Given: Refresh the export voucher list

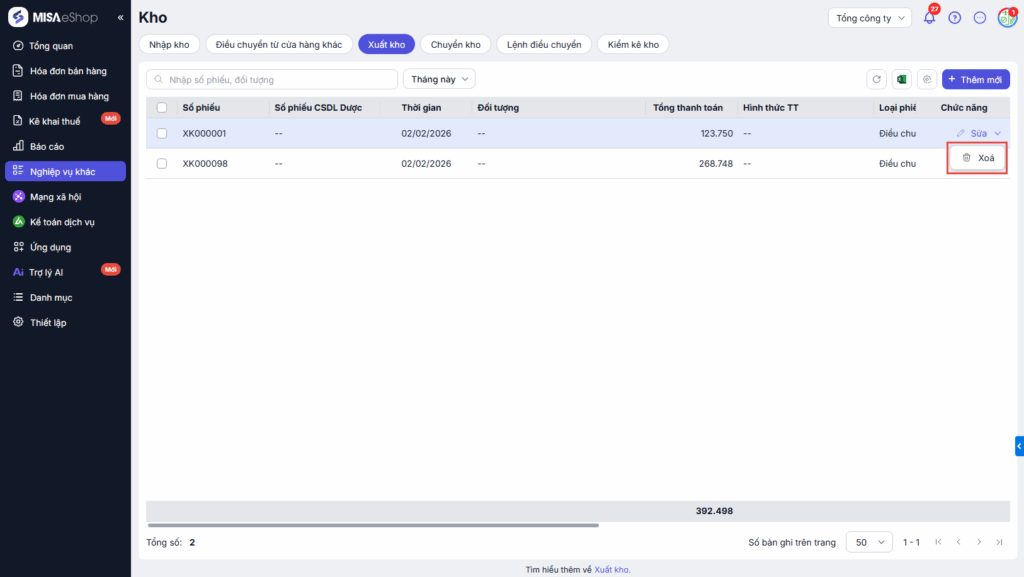Looking at the screenshot, I should (877, 79).
